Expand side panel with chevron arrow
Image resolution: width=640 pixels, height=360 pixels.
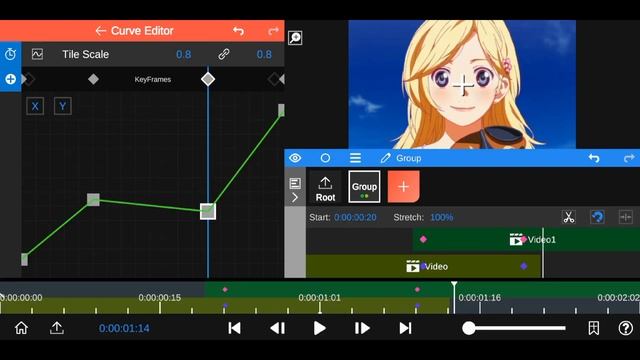[295, 198]
